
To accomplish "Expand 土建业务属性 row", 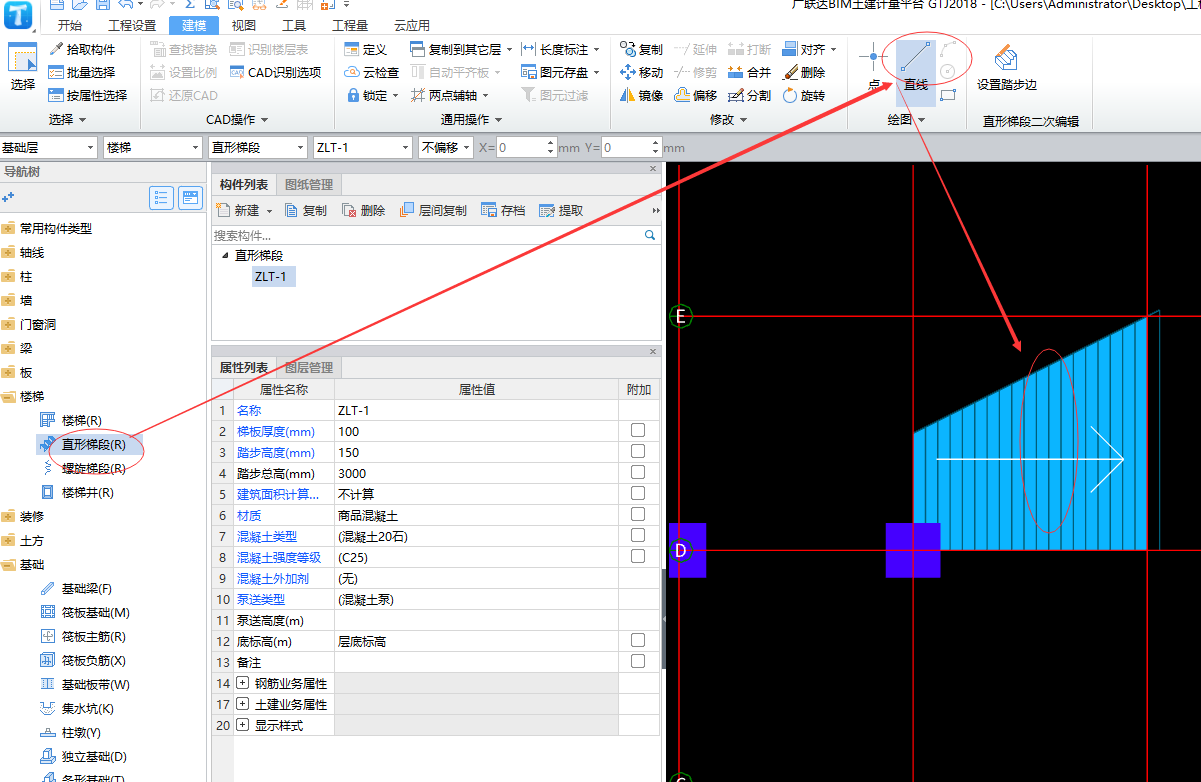I will click(243, 704).
